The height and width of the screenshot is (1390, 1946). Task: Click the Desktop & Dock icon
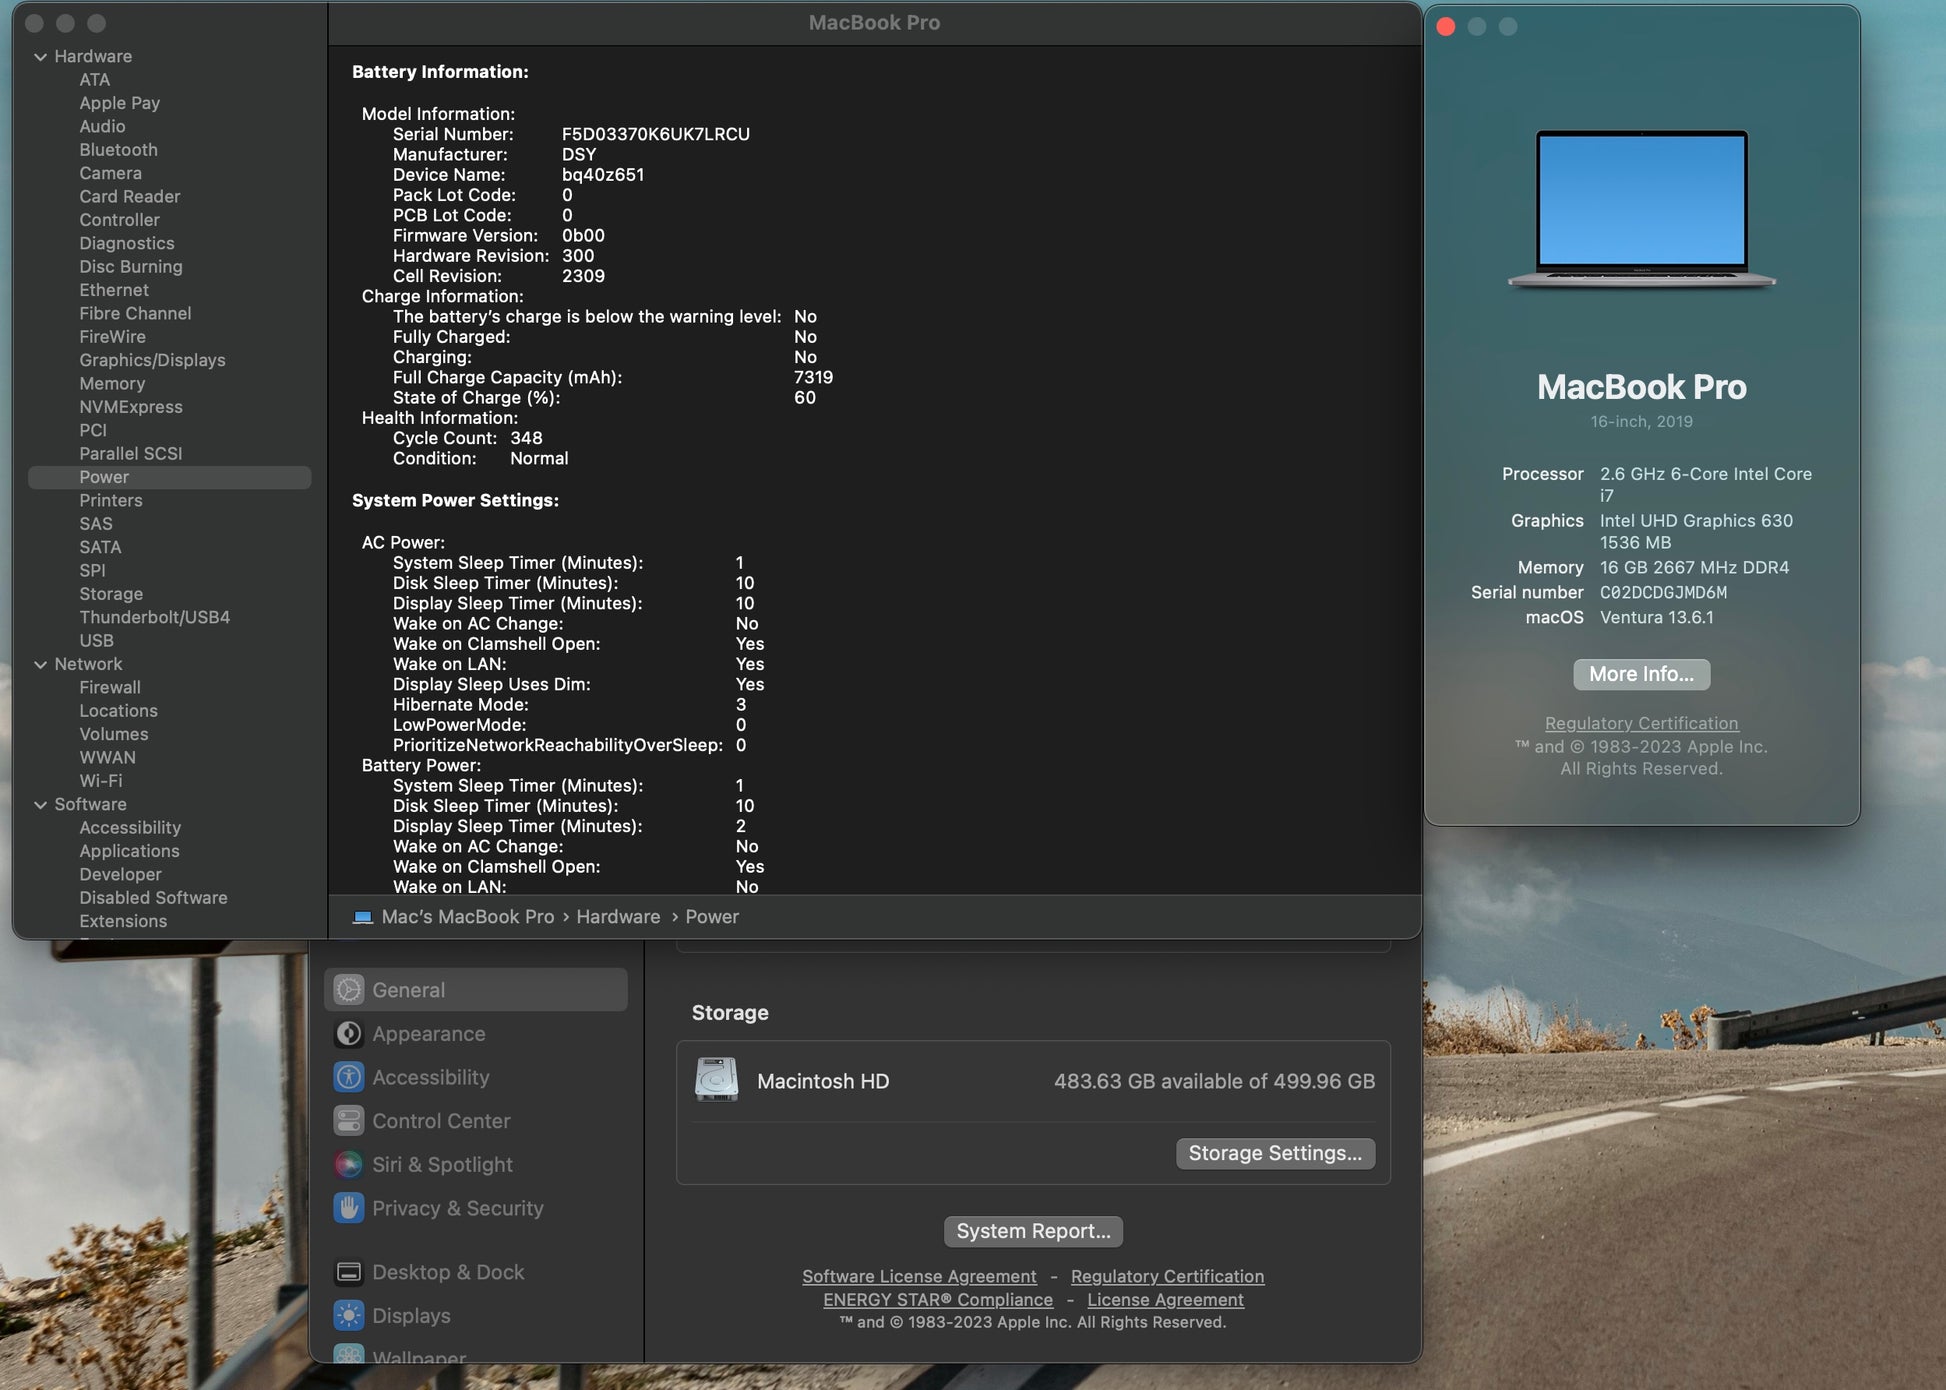click(348, 1272)
